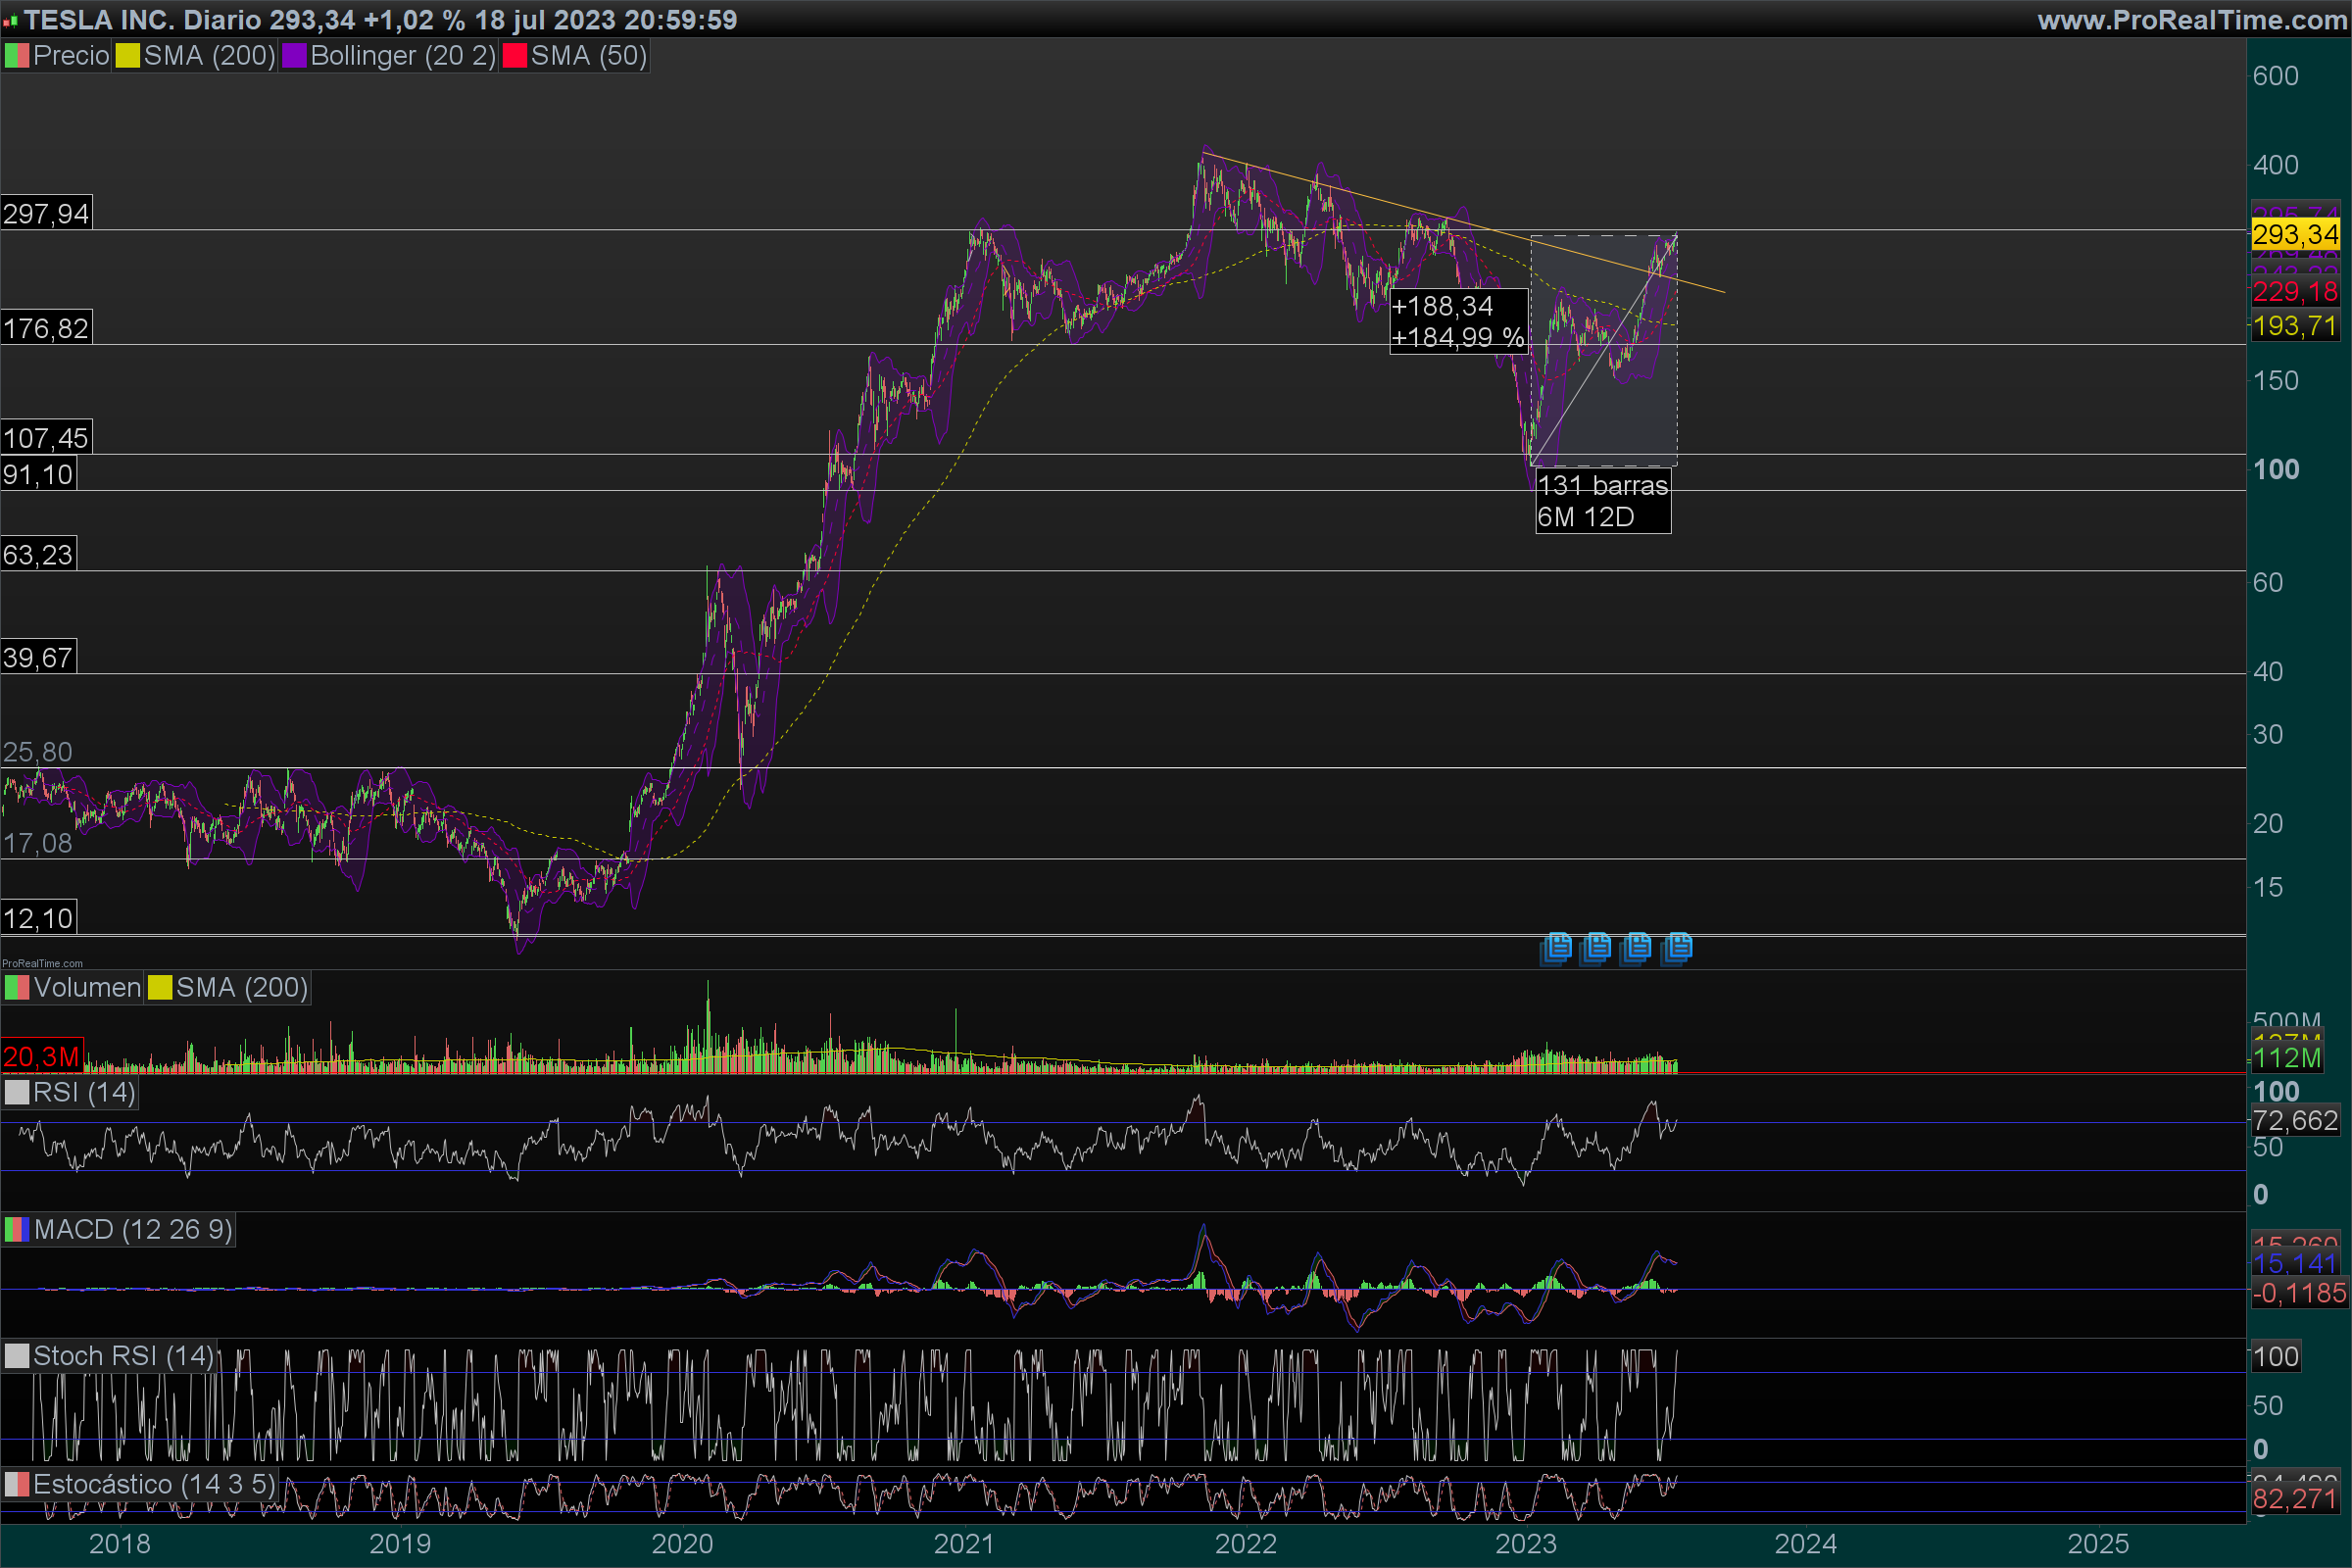Screen dimensions: 2352x1568
Task: Open the second blue news documents icon
Action: point(1596,946)
